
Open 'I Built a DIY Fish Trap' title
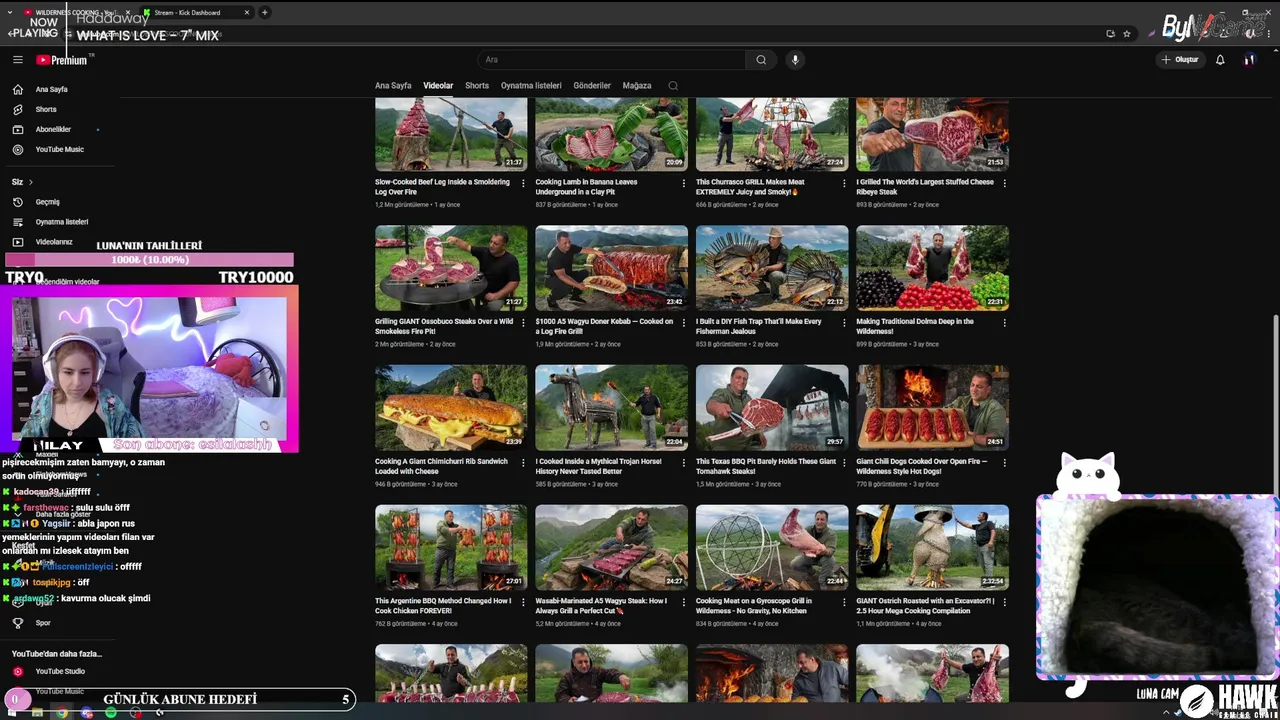759,326
